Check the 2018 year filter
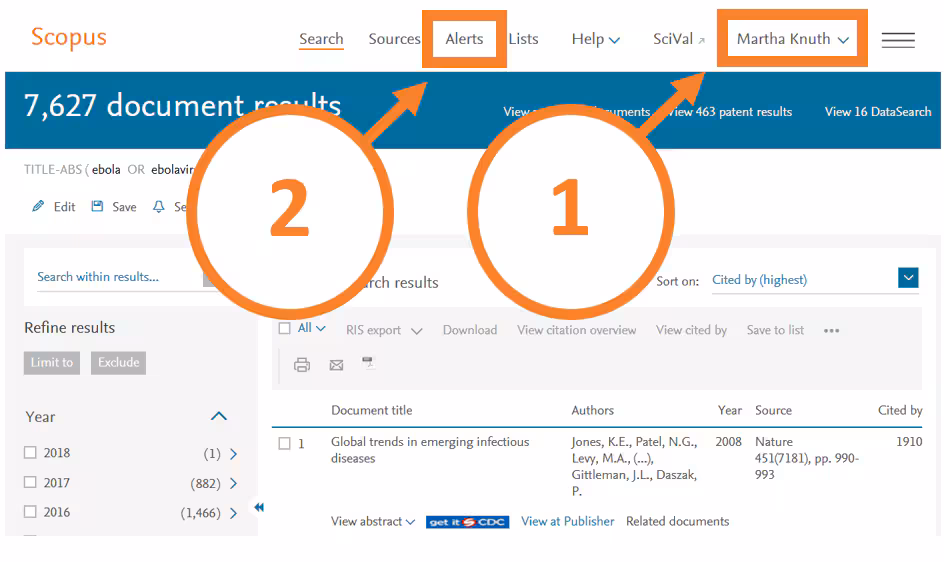Screen dimensions: 944x562 [x=30, y=452]
